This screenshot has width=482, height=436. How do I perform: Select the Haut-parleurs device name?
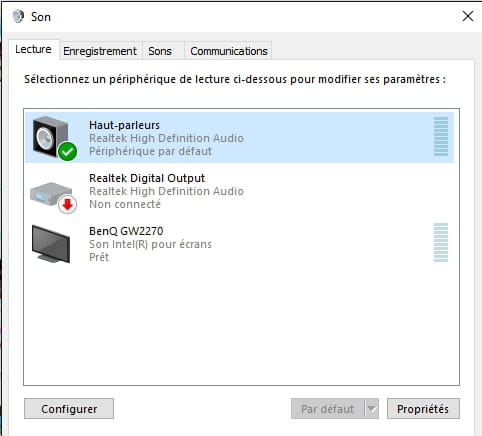coord(124,125)
